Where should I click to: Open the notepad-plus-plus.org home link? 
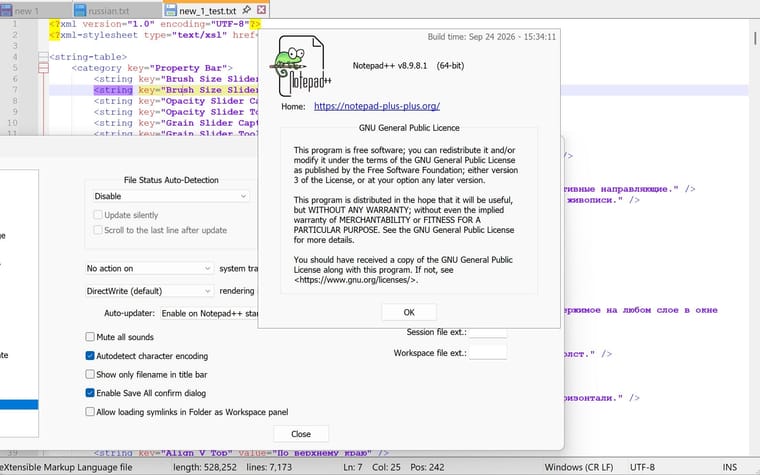pyautogui.click(x=377, y=106)
